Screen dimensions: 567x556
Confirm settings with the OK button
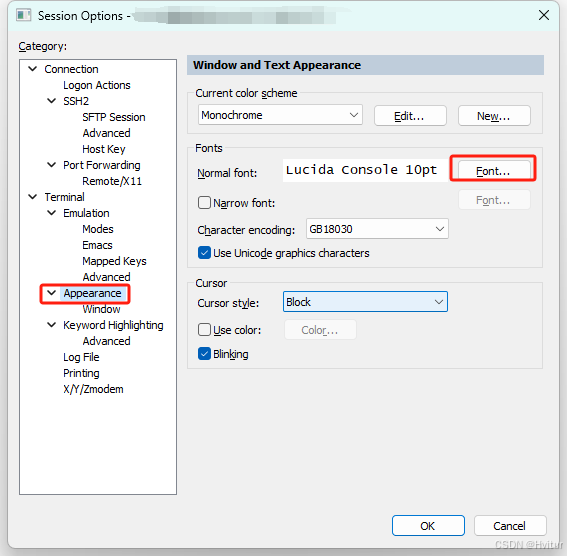click(x=428, y=526)
